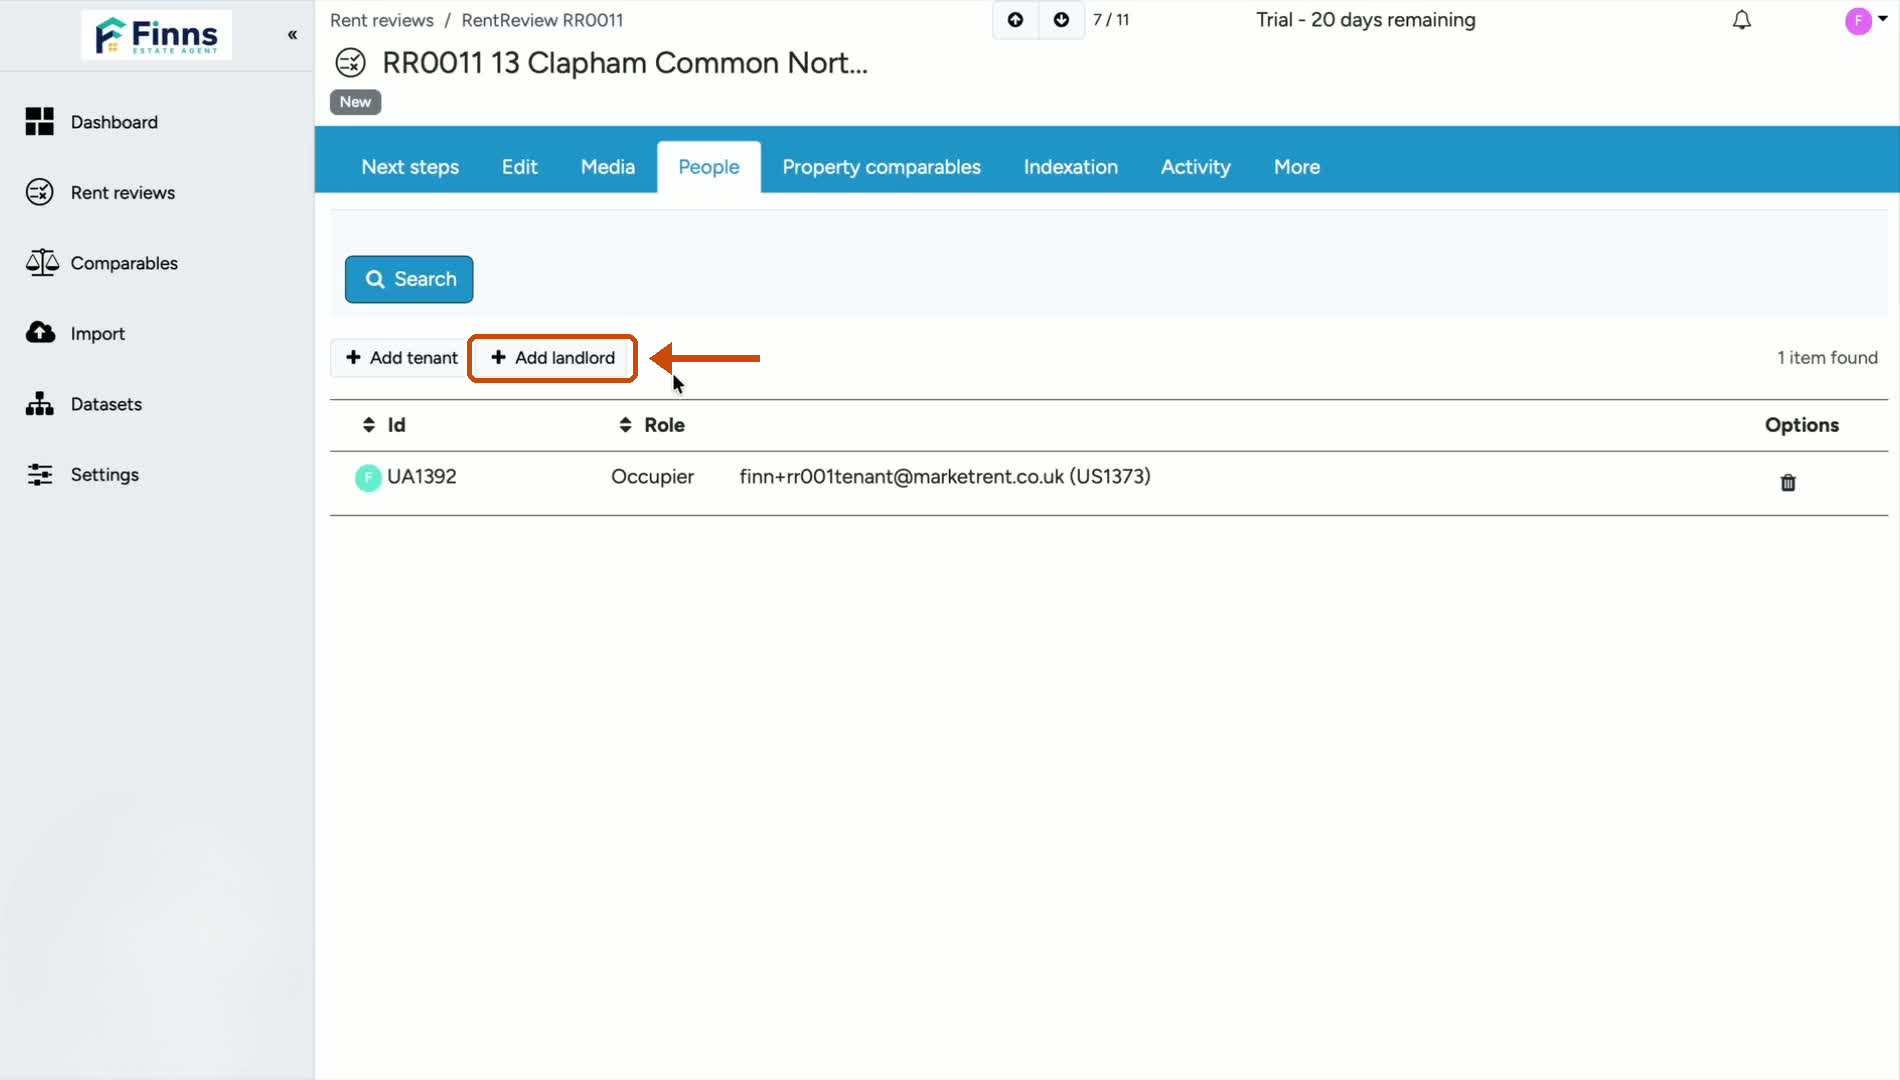Viewport: 1900px width, 1080px height.
Task: Go to next record with down arrow
Action: 1061,20
